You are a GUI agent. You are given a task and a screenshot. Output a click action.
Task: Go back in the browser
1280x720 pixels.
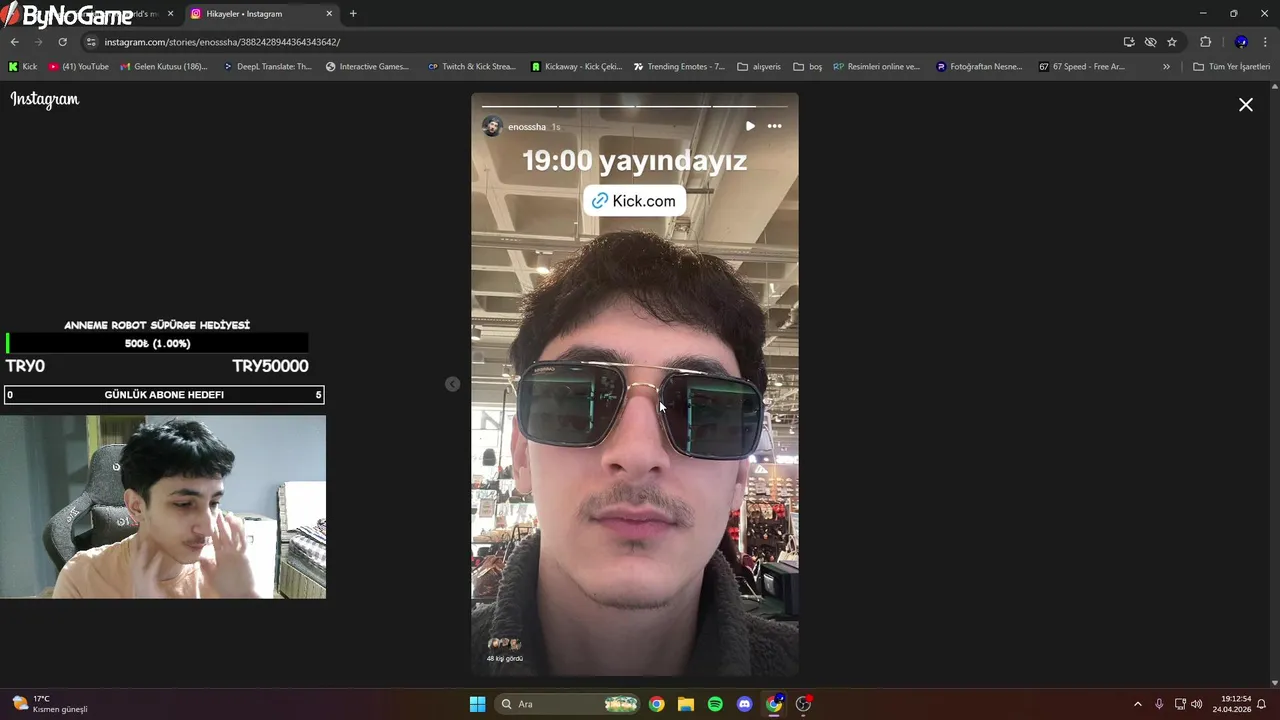tap(14, 42)
